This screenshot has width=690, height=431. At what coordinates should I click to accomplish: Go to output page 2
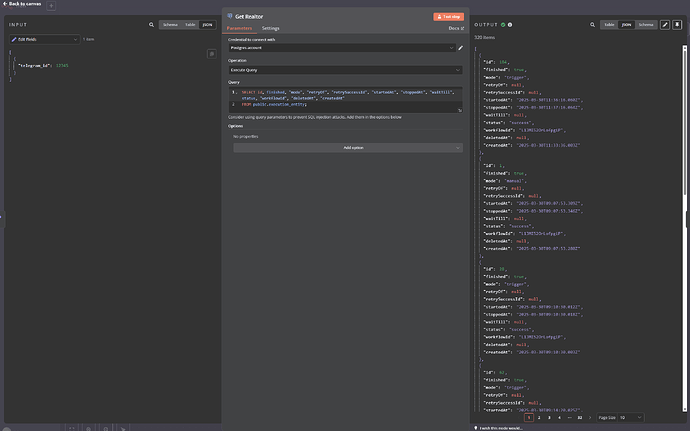click(x=539, y=417)
